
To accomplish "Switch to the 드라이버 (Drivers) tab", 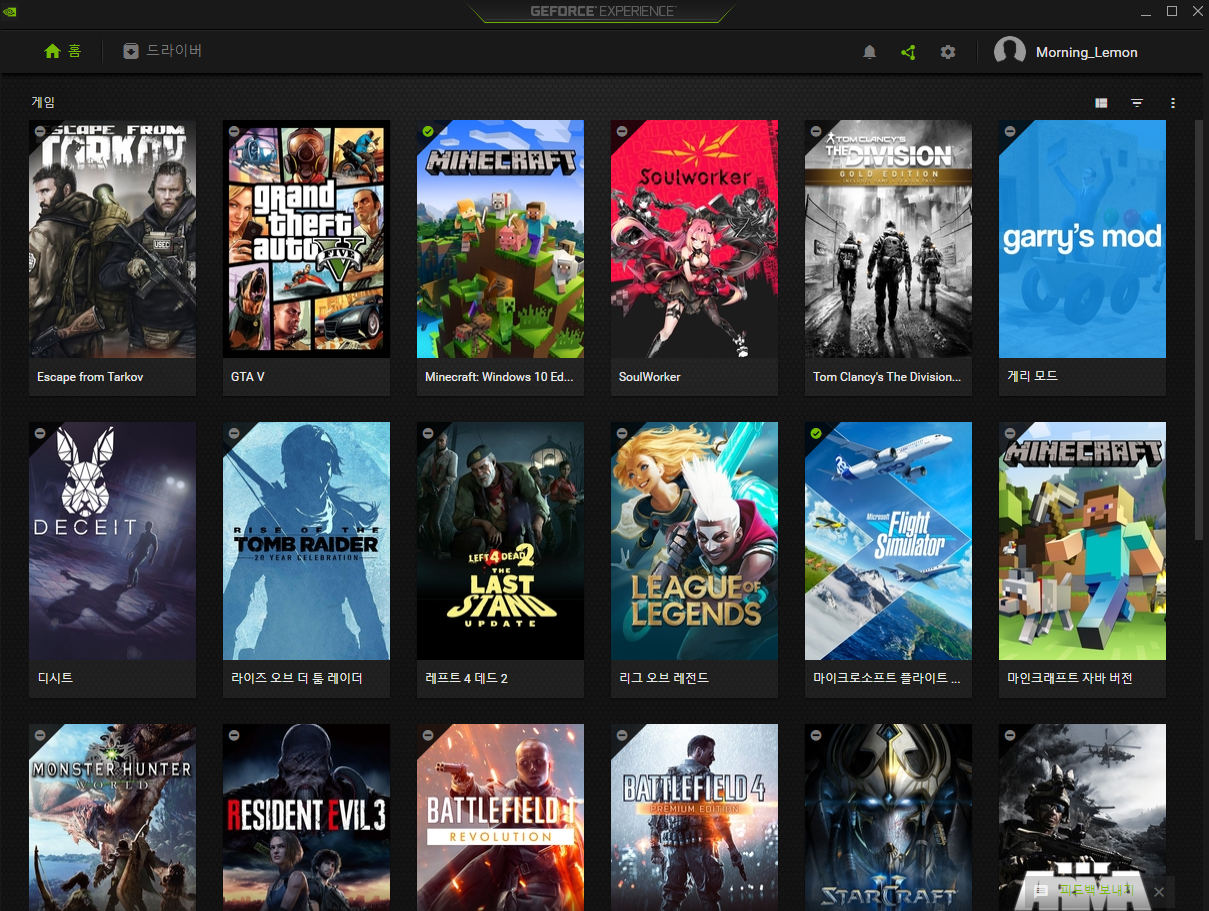I will [x=163, y=51].
